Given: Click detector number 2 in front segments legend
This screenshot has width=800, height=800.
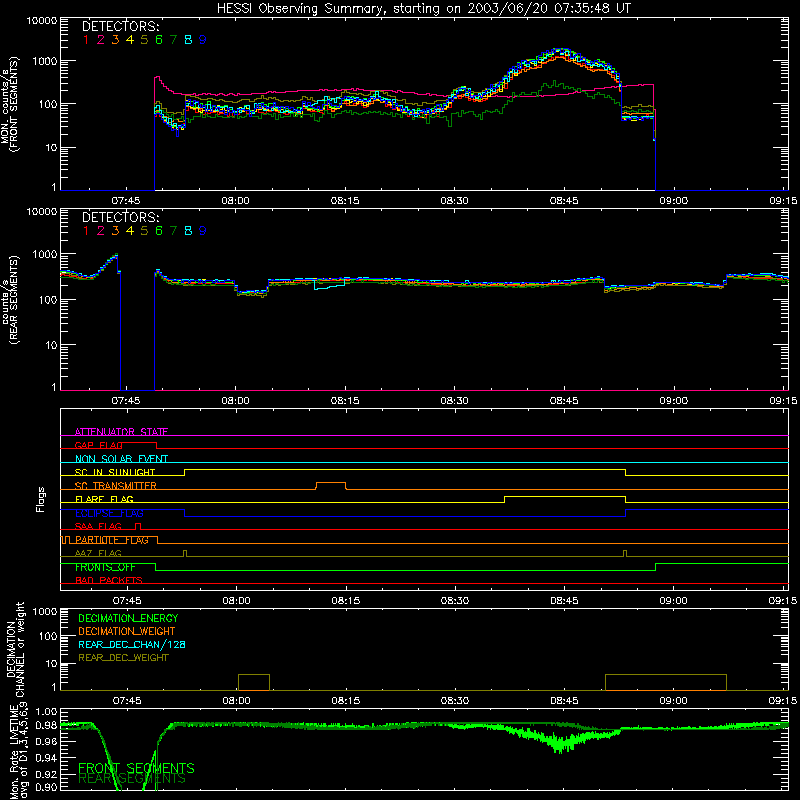Looking at the screenshot, I should tap(101, 40).
